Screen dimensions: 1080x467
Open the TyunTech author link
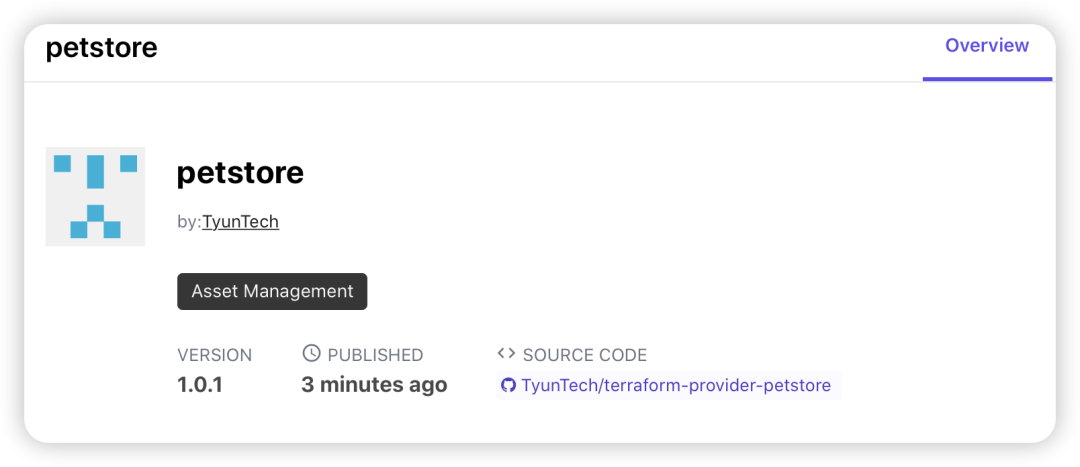click(240, 222)
